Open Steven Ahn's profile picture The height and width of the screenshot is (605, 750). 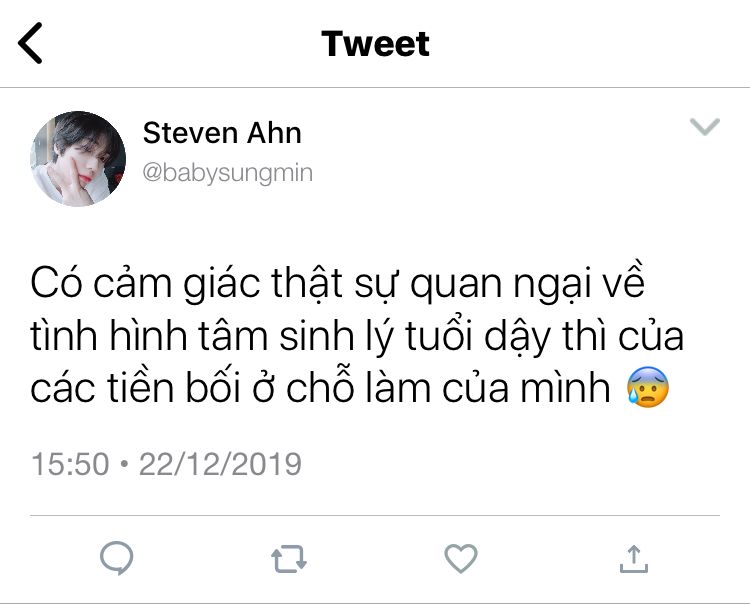click(x=78, y=159)
